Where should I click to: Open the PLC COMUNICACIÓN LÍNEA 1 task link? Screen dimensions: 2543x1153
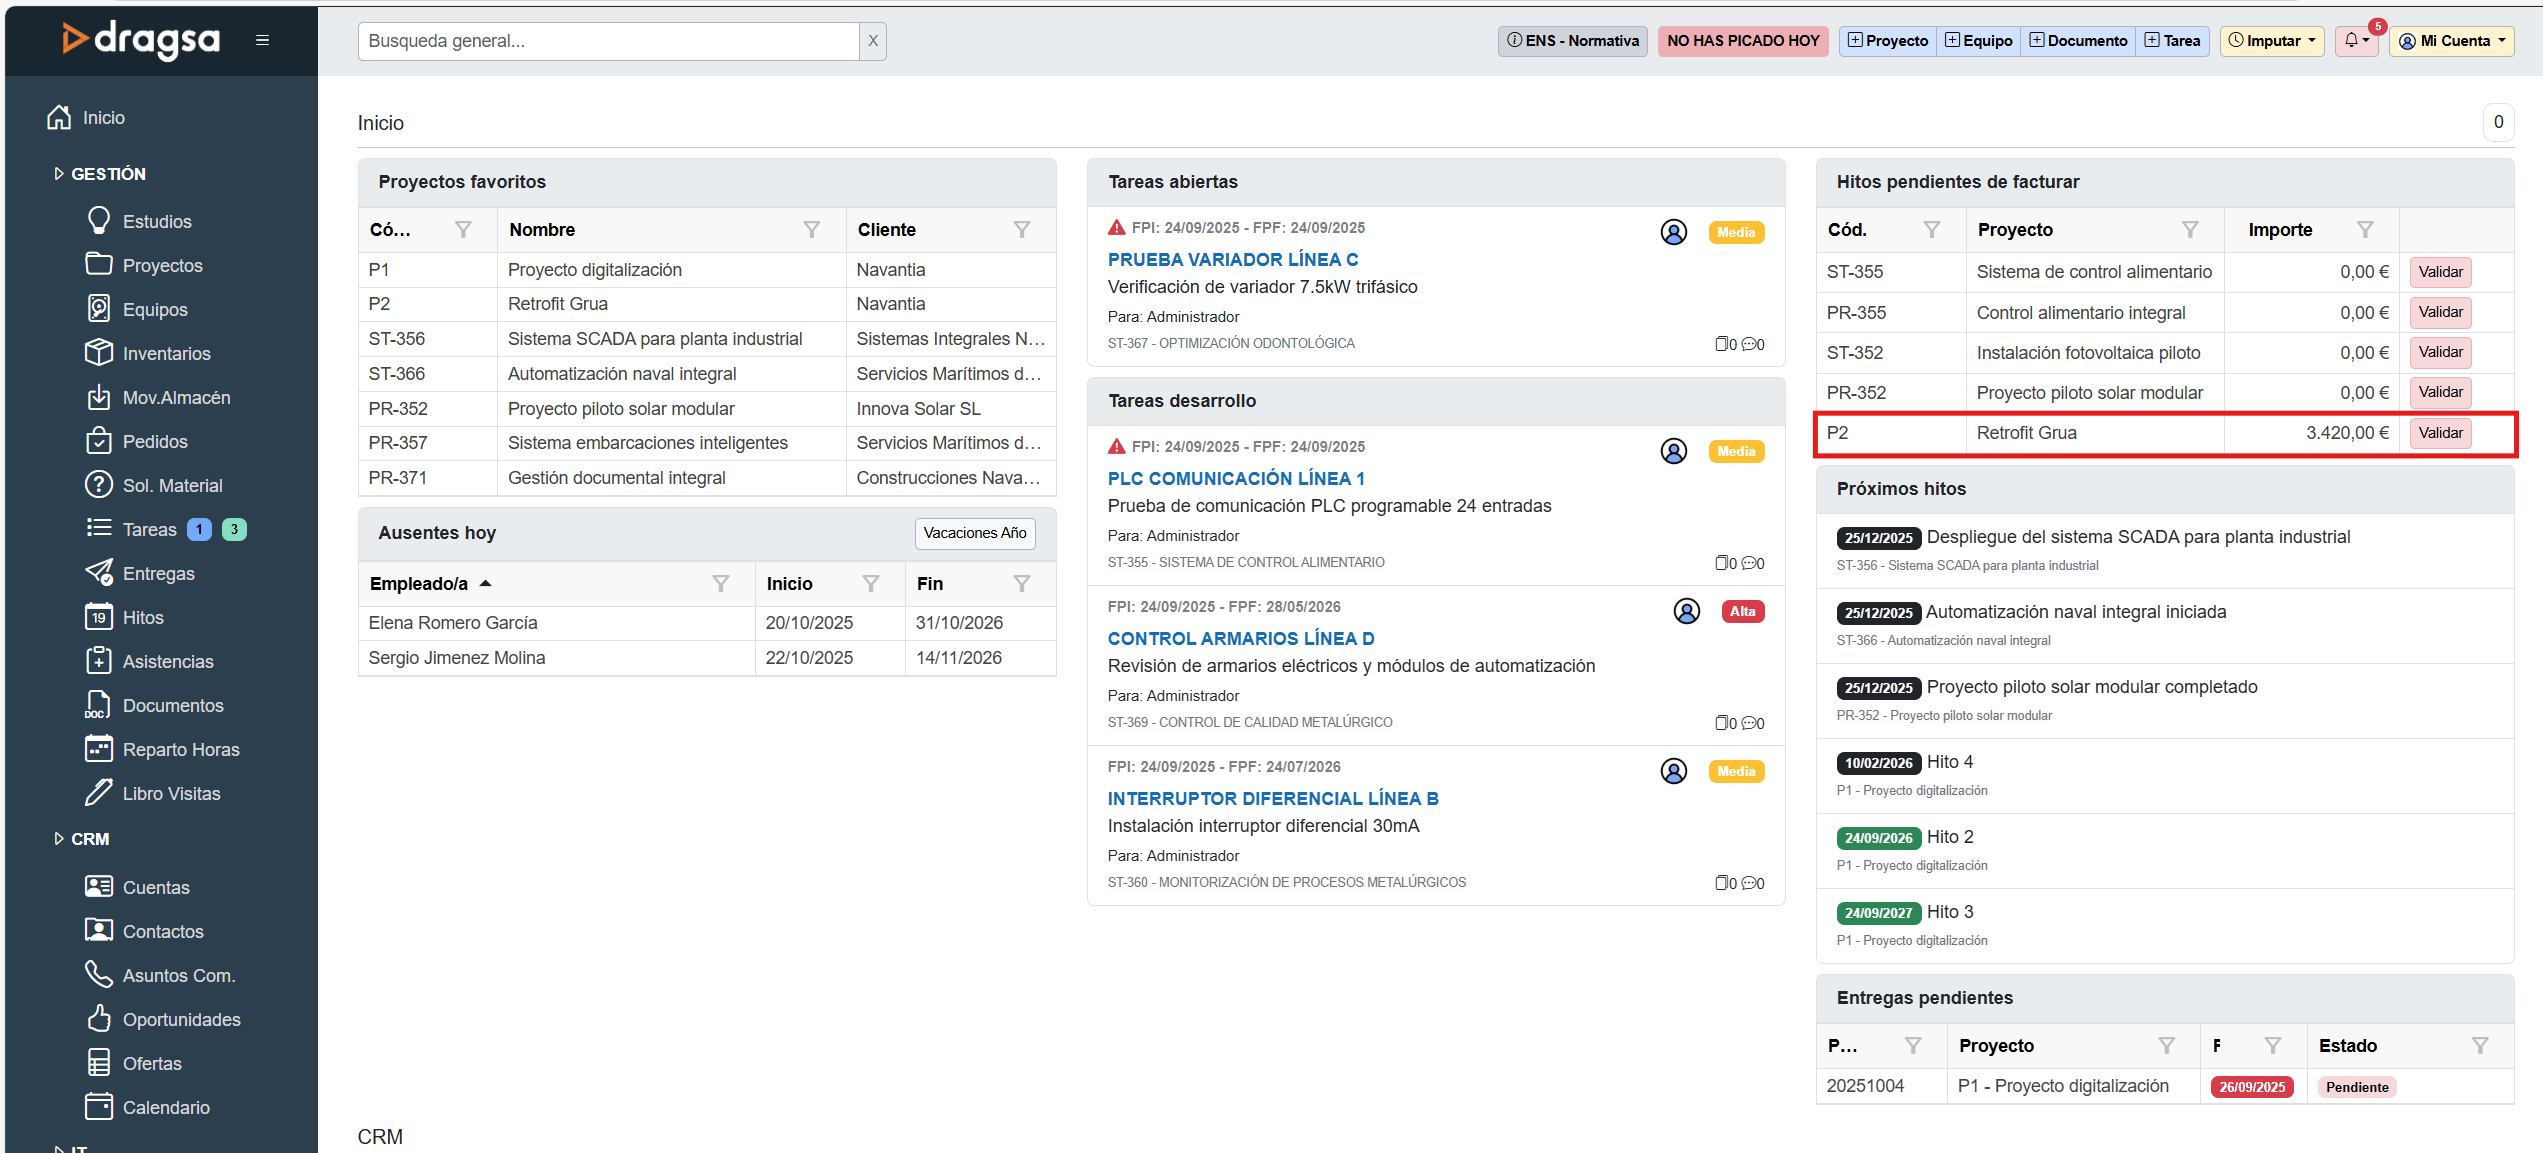(x=1235, y=478)
